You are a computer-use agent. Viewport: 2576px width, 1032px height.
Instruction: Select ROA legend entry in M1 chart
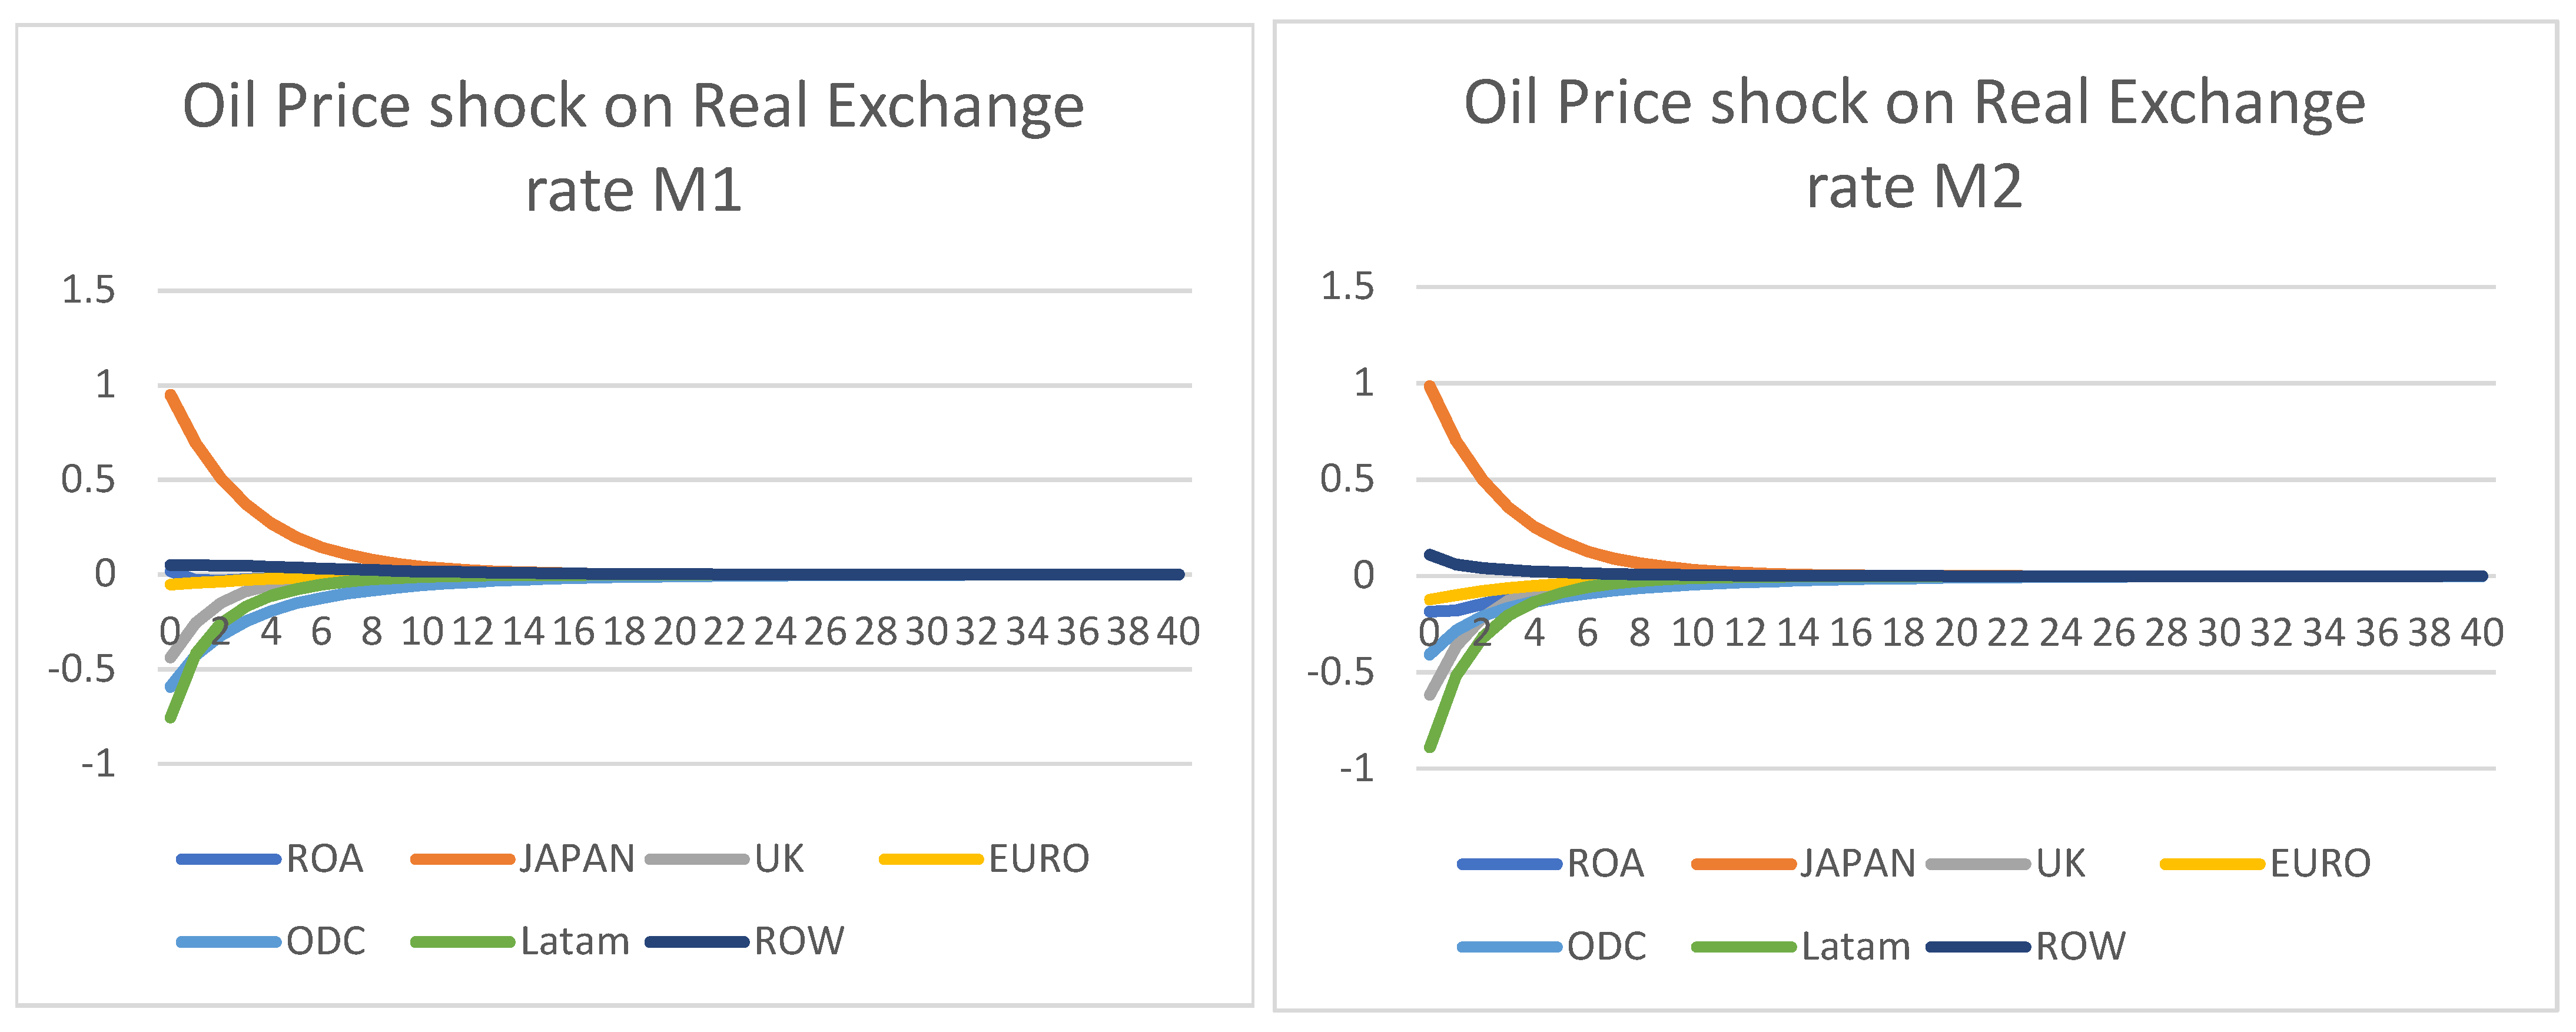[x=270, y=859]
